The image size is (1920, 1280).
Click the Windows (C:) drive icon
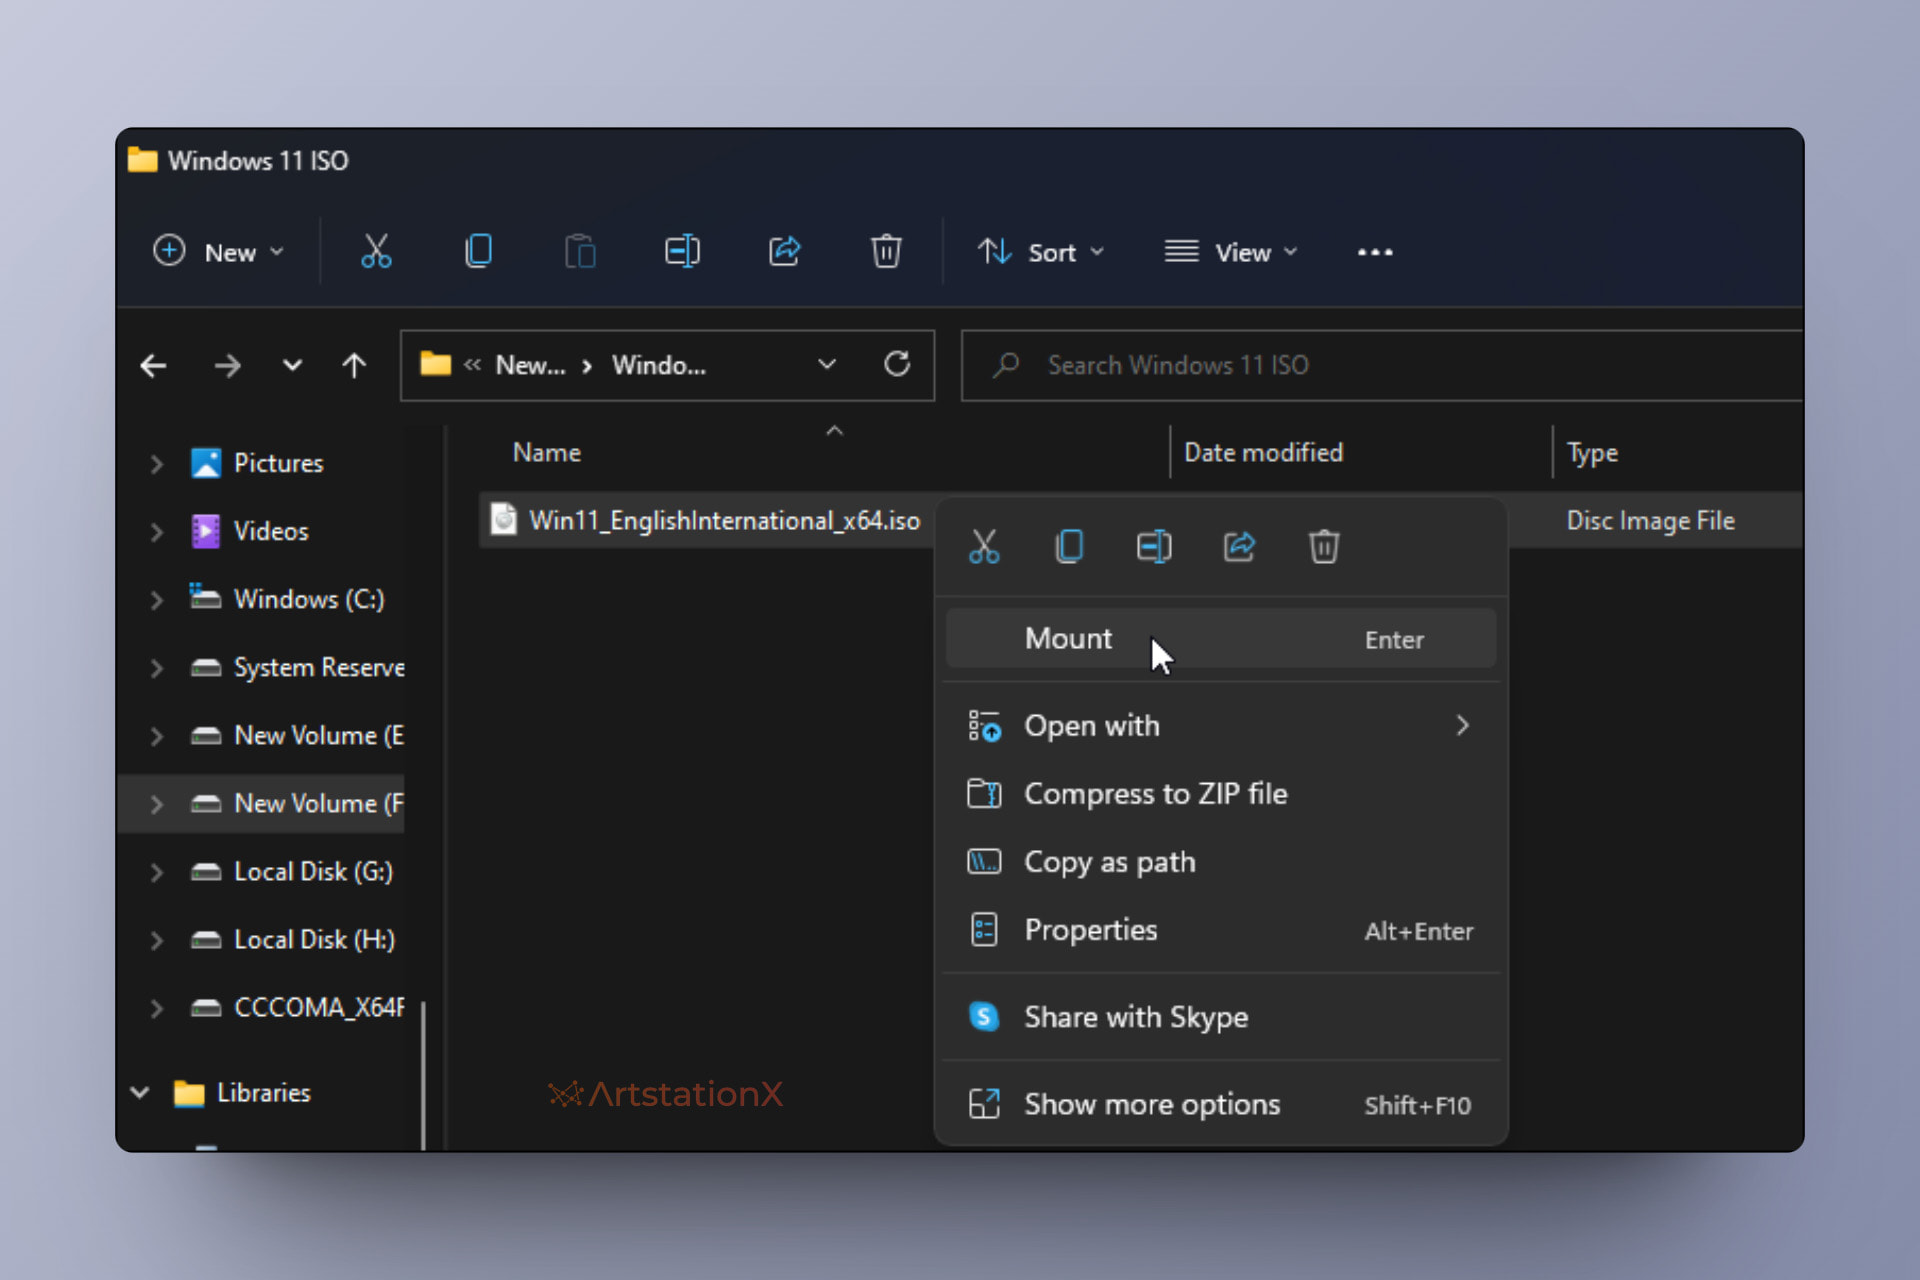pyautogui.click(x=205, y=597)
